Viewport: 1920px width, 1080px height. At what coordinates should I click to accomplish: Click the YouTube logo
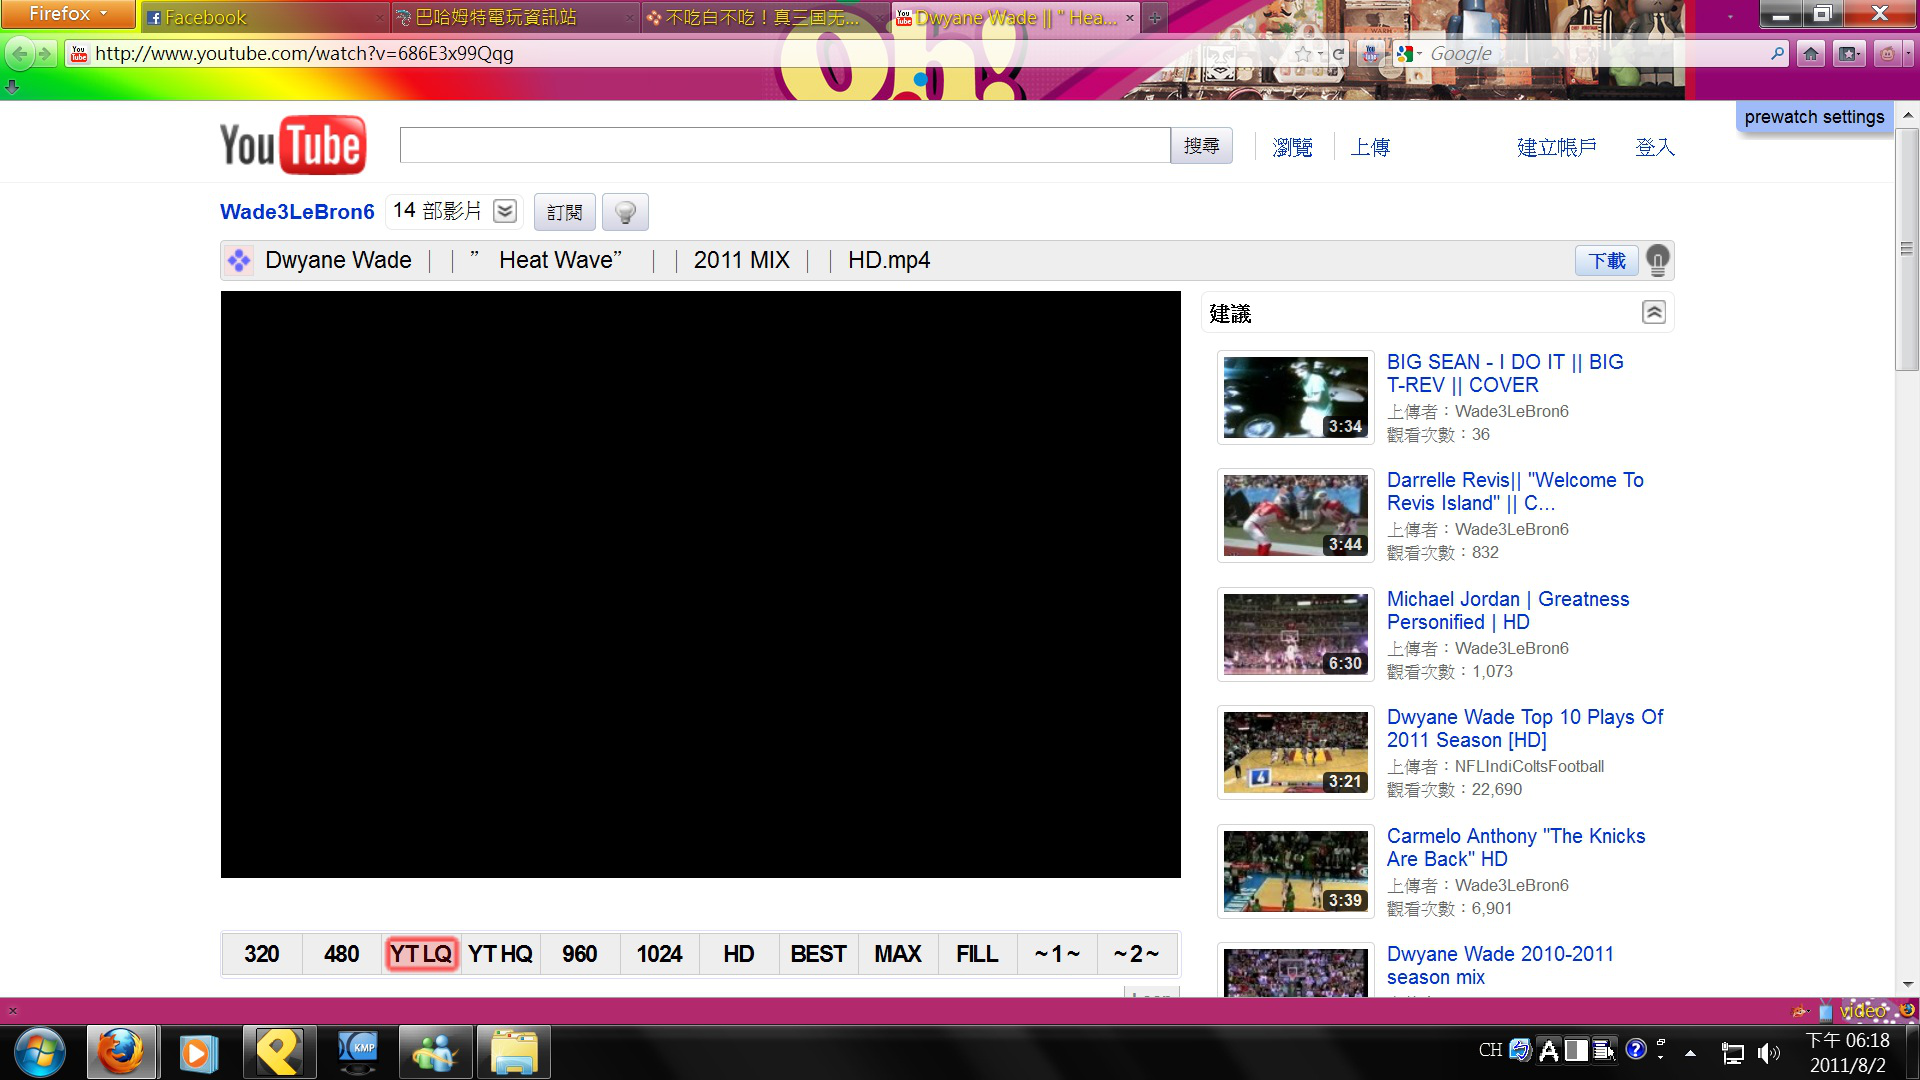[x=293, y=146]
